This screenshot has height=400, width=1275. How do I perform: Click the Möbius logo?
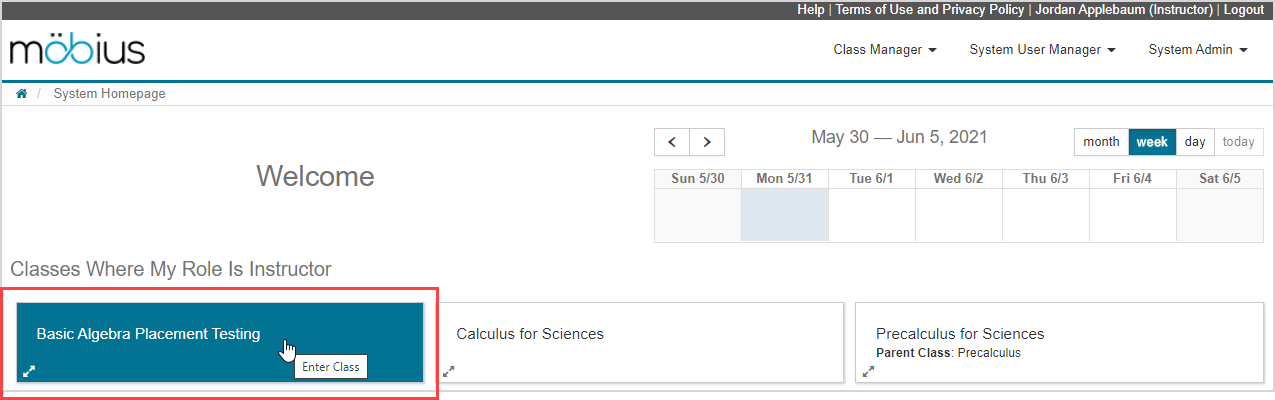click(77, 50)
